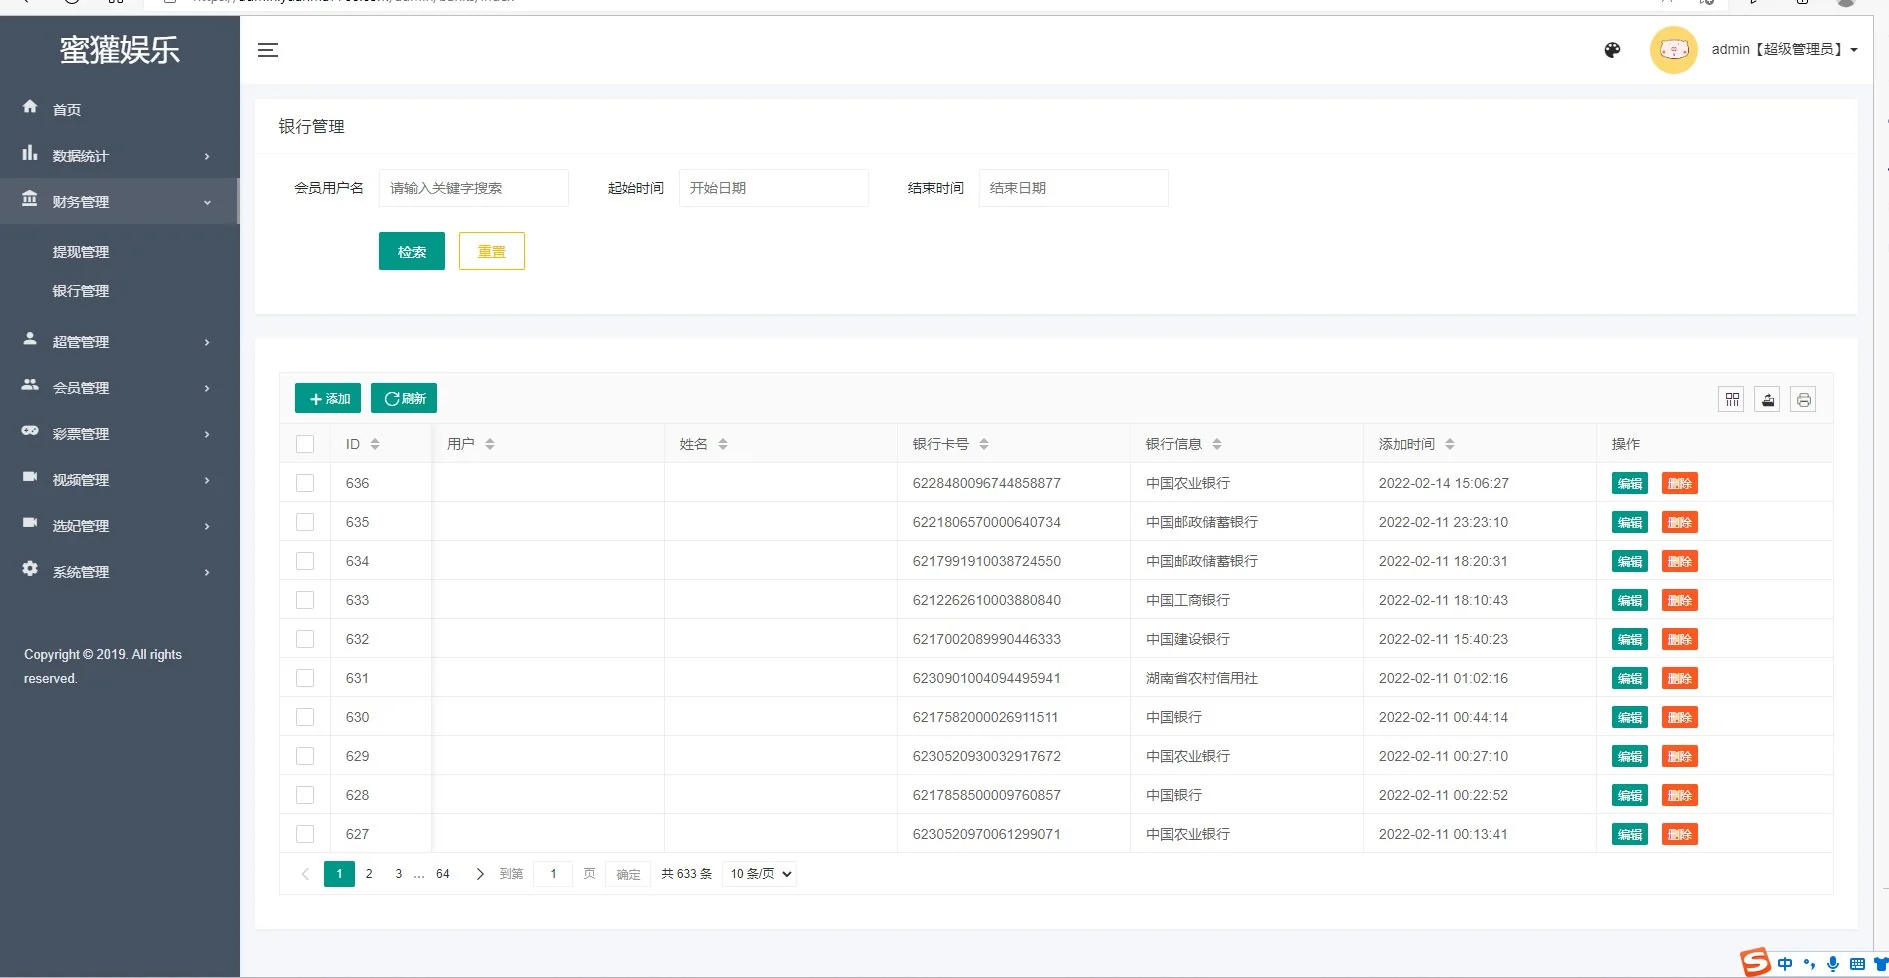Click the export table icon
Image resolution: width=1889 pixels, height=978 pixels.
coord(1768,400)
